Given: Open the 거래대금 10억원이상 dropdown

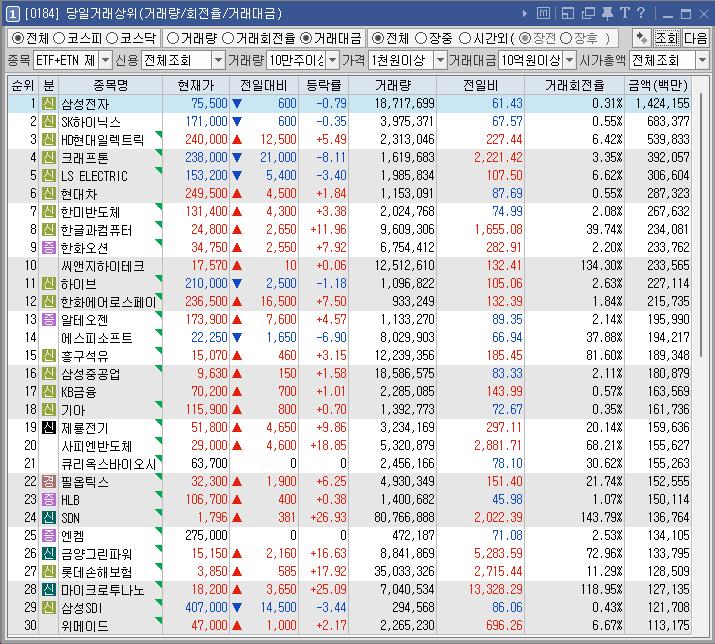Looking at the screenshot, I should 570,60.
